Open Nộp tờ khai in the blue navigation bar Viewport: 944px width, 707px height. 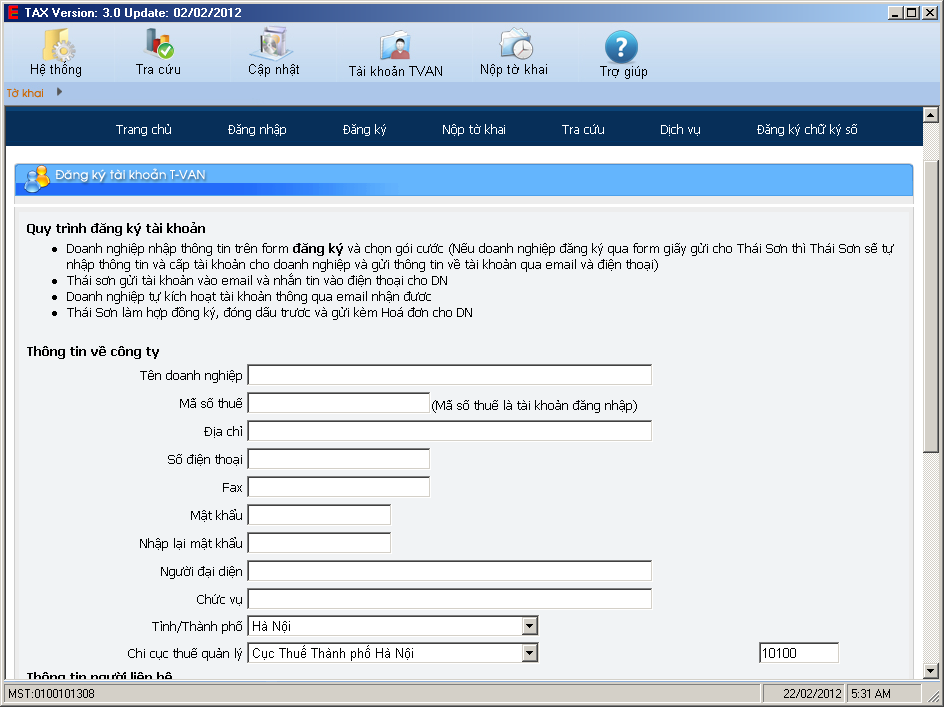474,129
